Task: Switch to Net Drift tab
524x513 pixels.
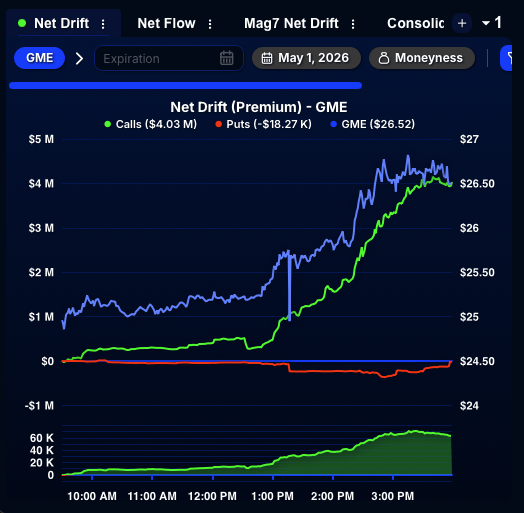Action: tap(61, 23)
